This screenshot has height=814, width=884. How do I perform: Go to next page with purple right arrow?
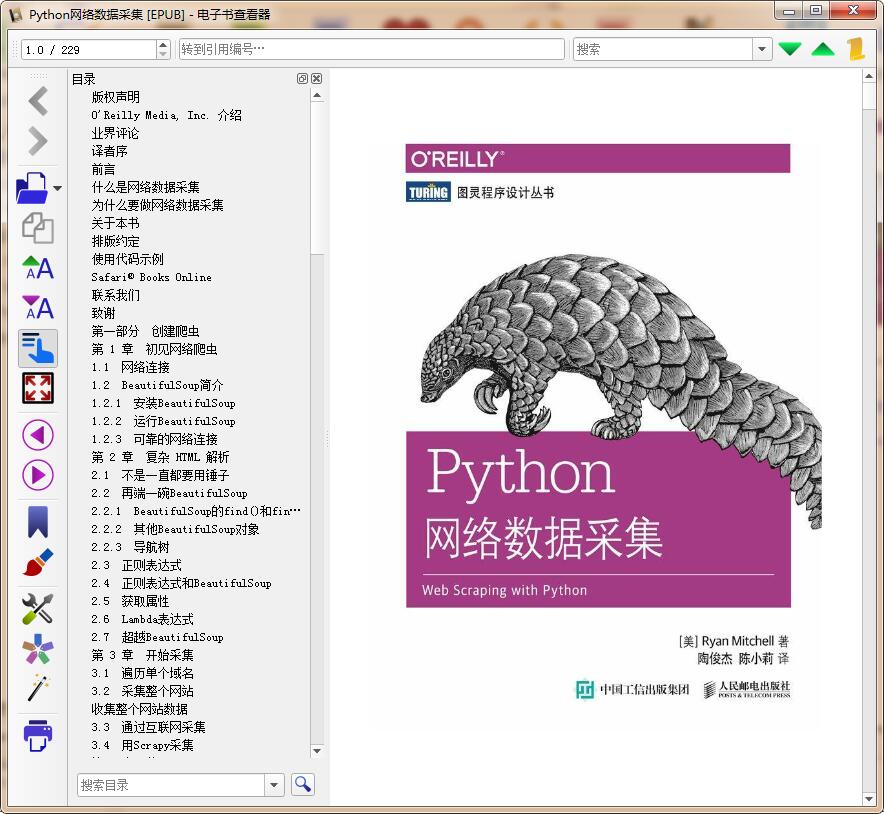[38, 475]
